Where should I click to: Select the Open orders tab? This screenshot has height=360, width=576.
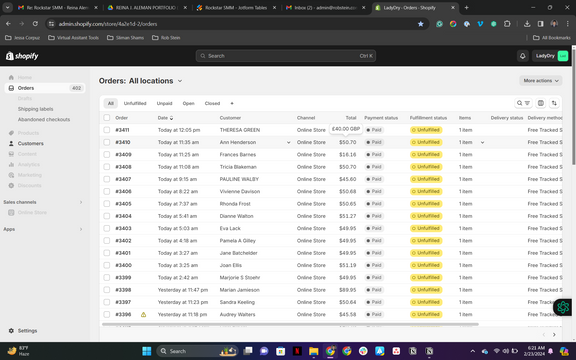click(x=188, y=104)
